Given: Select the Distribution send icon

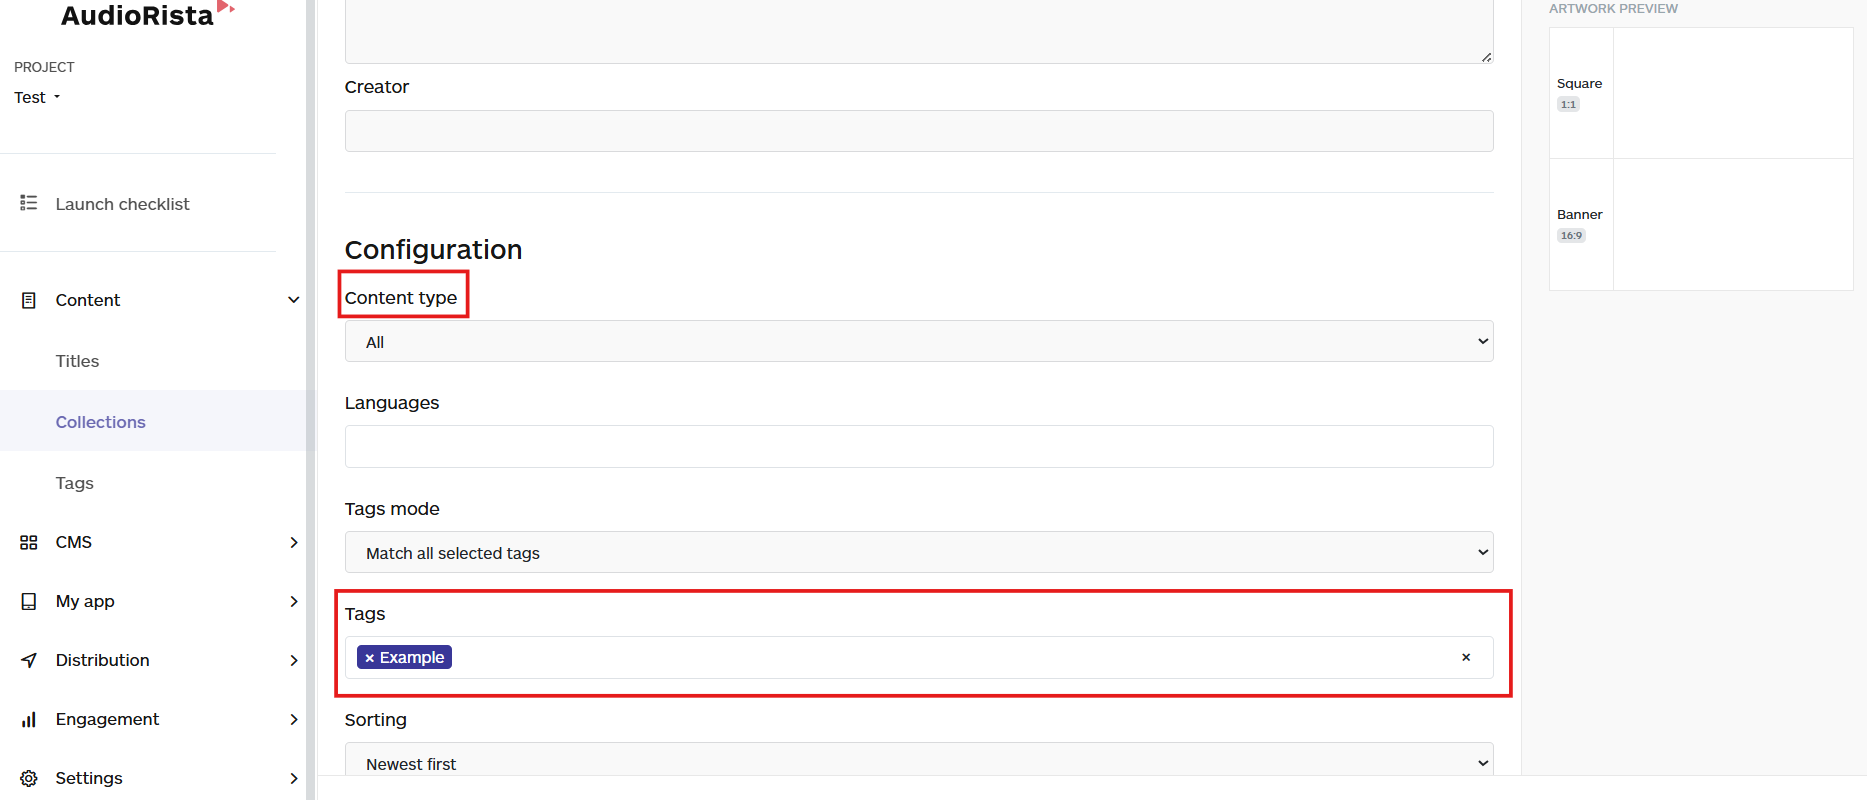Looking at the screenshot, I should pyautogui.click(x=28, y=660).
